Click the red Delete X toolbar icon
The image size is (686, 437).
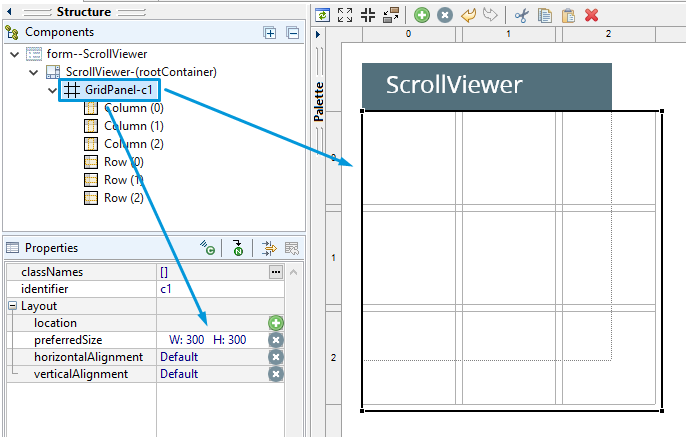click(x=591, y=15)
